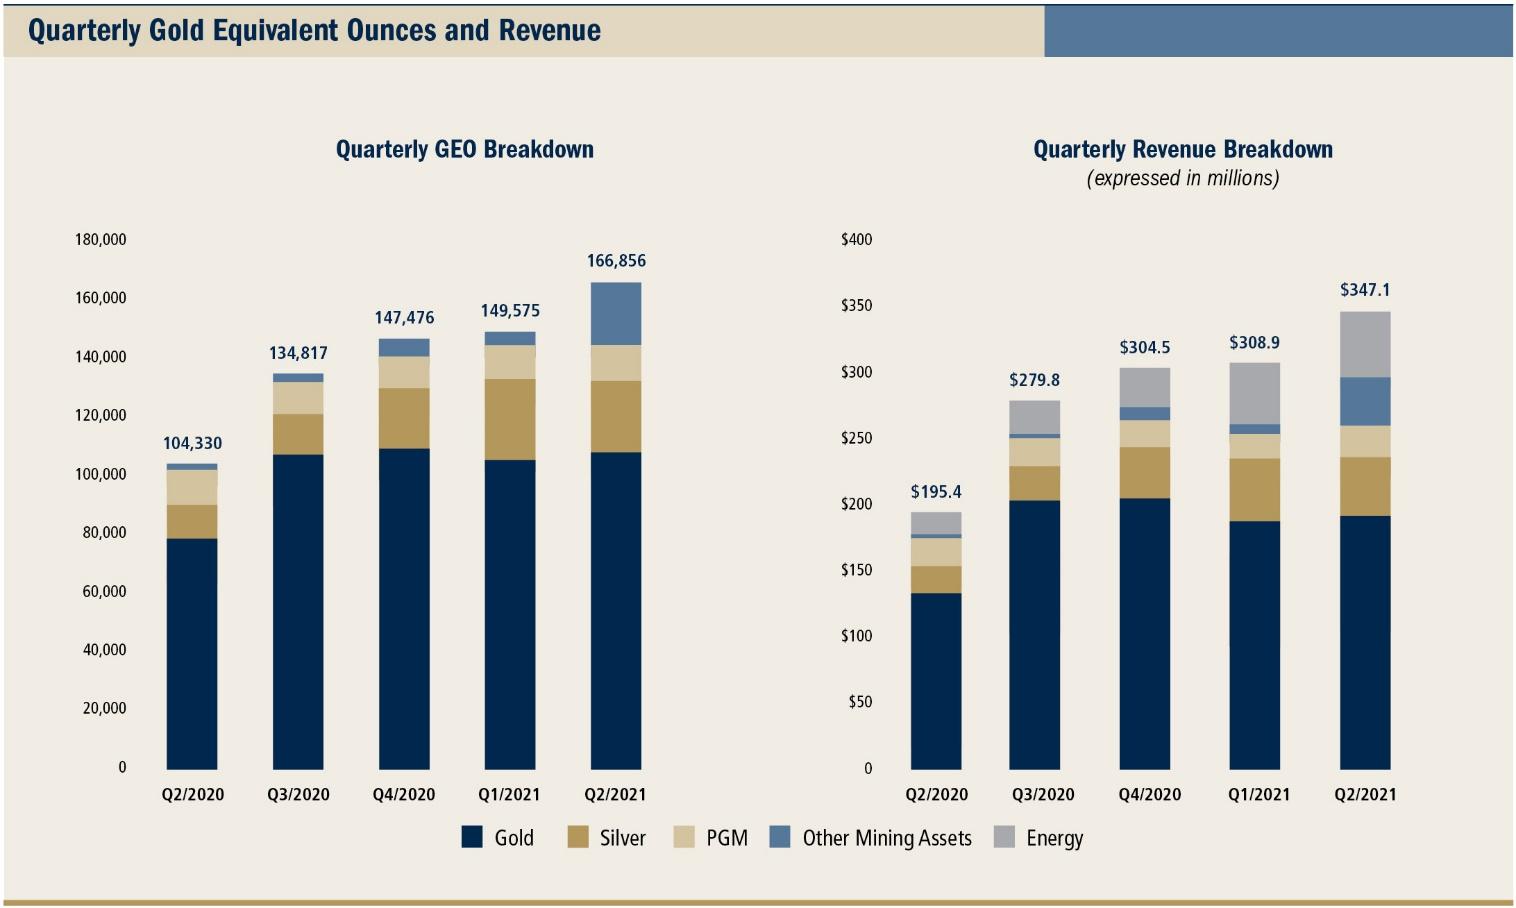
Task: Click the Energy segment of Revenue Q2/2021 bar
Action: point(1365,344)
